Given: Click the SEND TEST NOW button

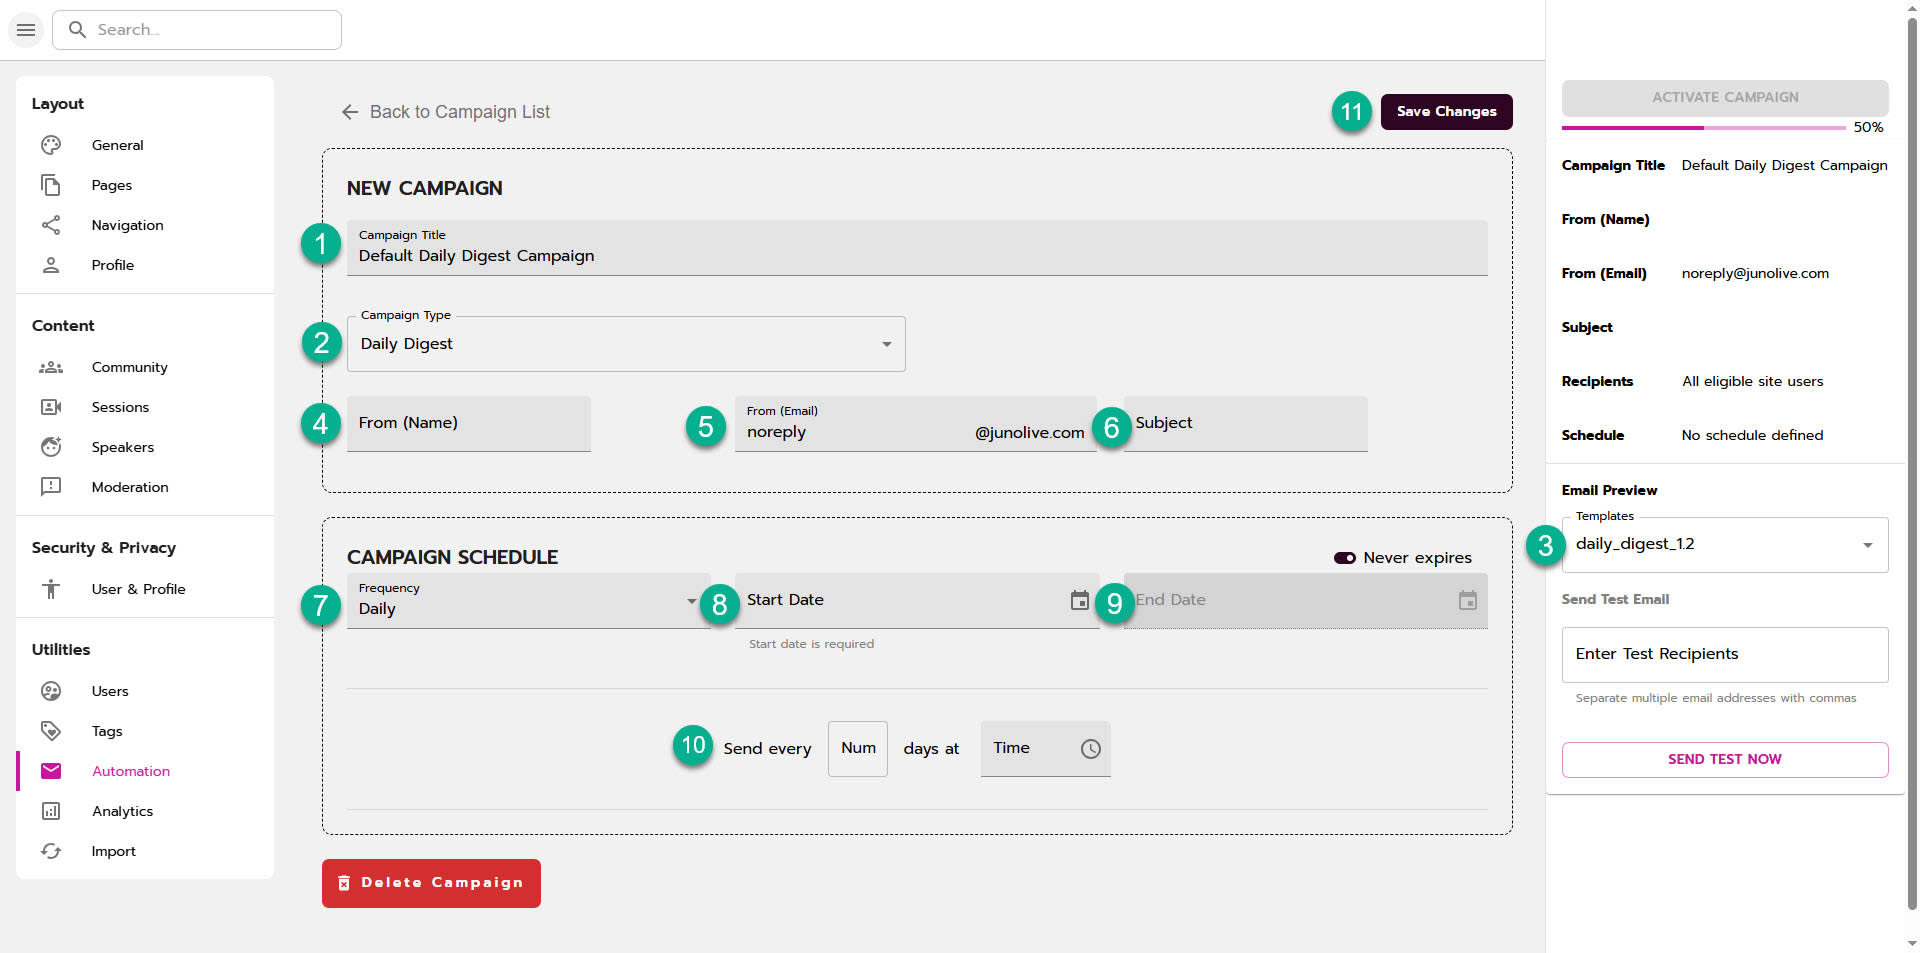Looking at the screenshot, I should coord(1724,760).
